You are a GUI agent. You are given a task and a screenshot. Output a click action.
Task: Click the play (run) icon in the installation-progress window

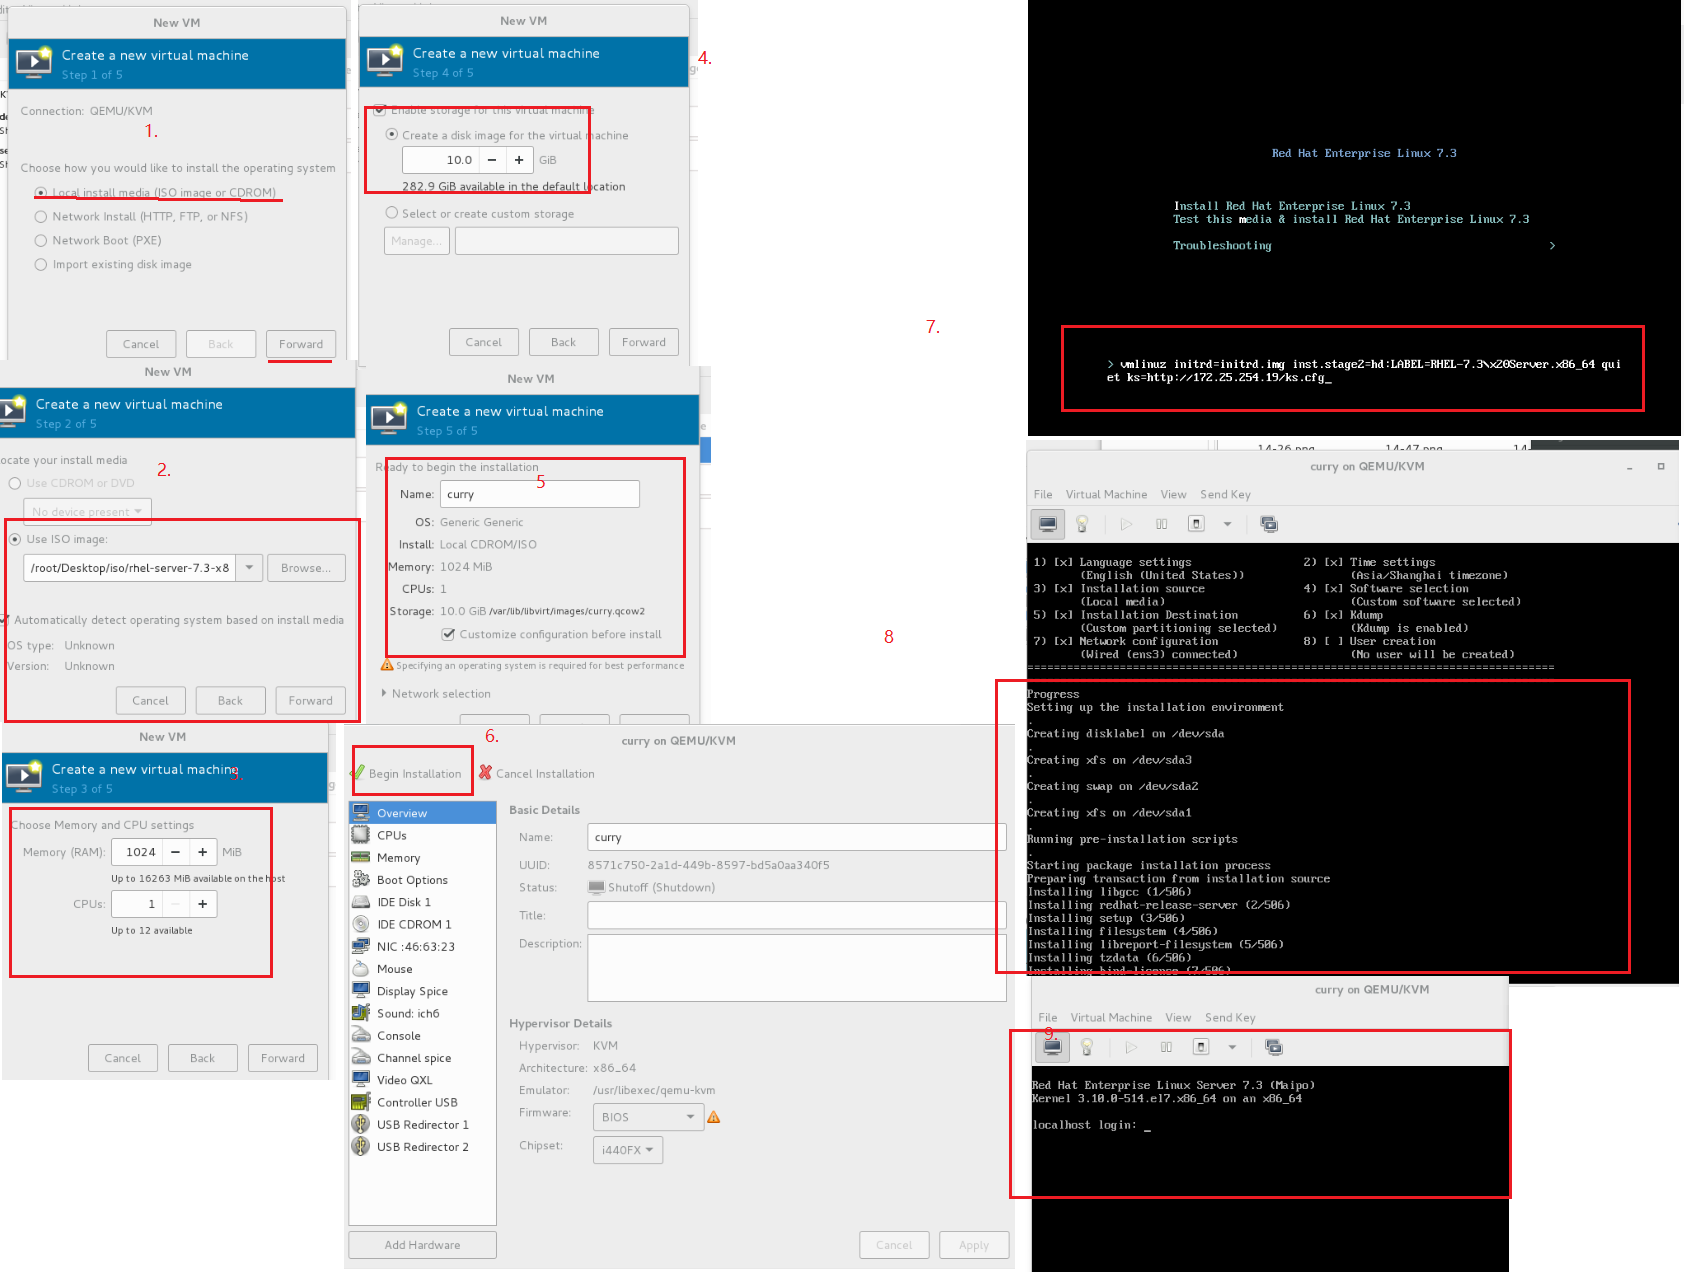pyautogui.click(x=1127, y=524)
